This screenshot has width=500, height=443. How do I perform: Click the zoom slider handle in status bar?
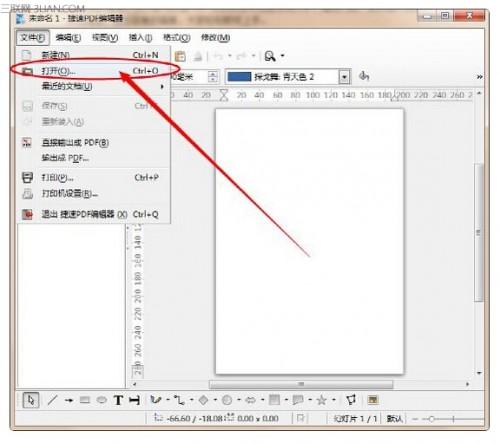[x=431, y=419]
